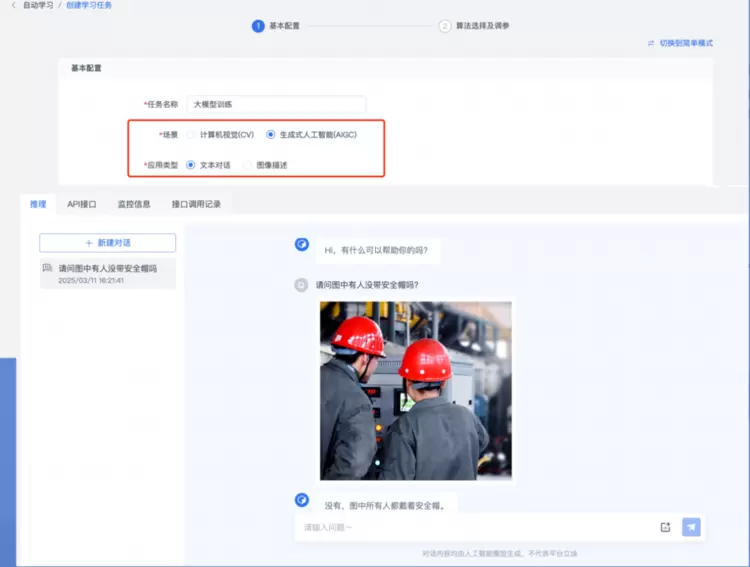Select the 生成式人工智能(AIGC) radio button
Viewport: 750px width, 567px height.
coord(270,134)
